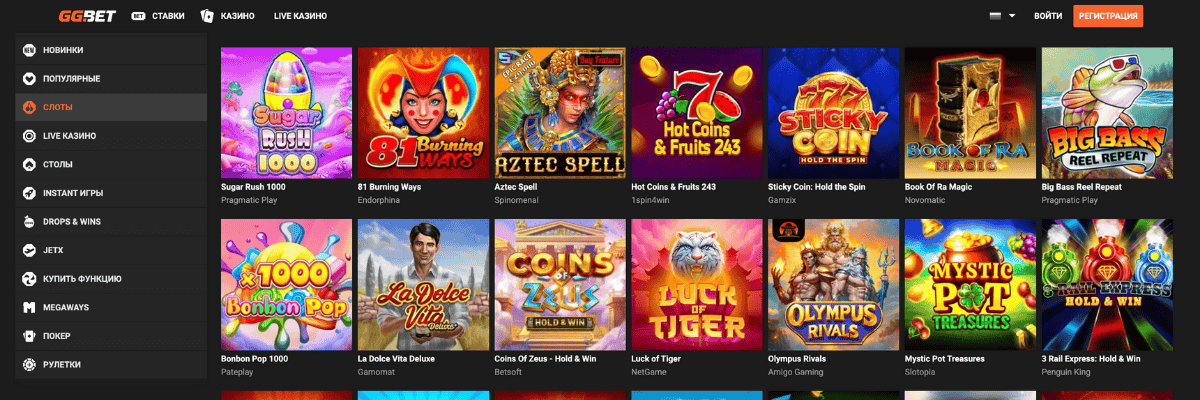Open Казино from the top navigation

point(227,16)
